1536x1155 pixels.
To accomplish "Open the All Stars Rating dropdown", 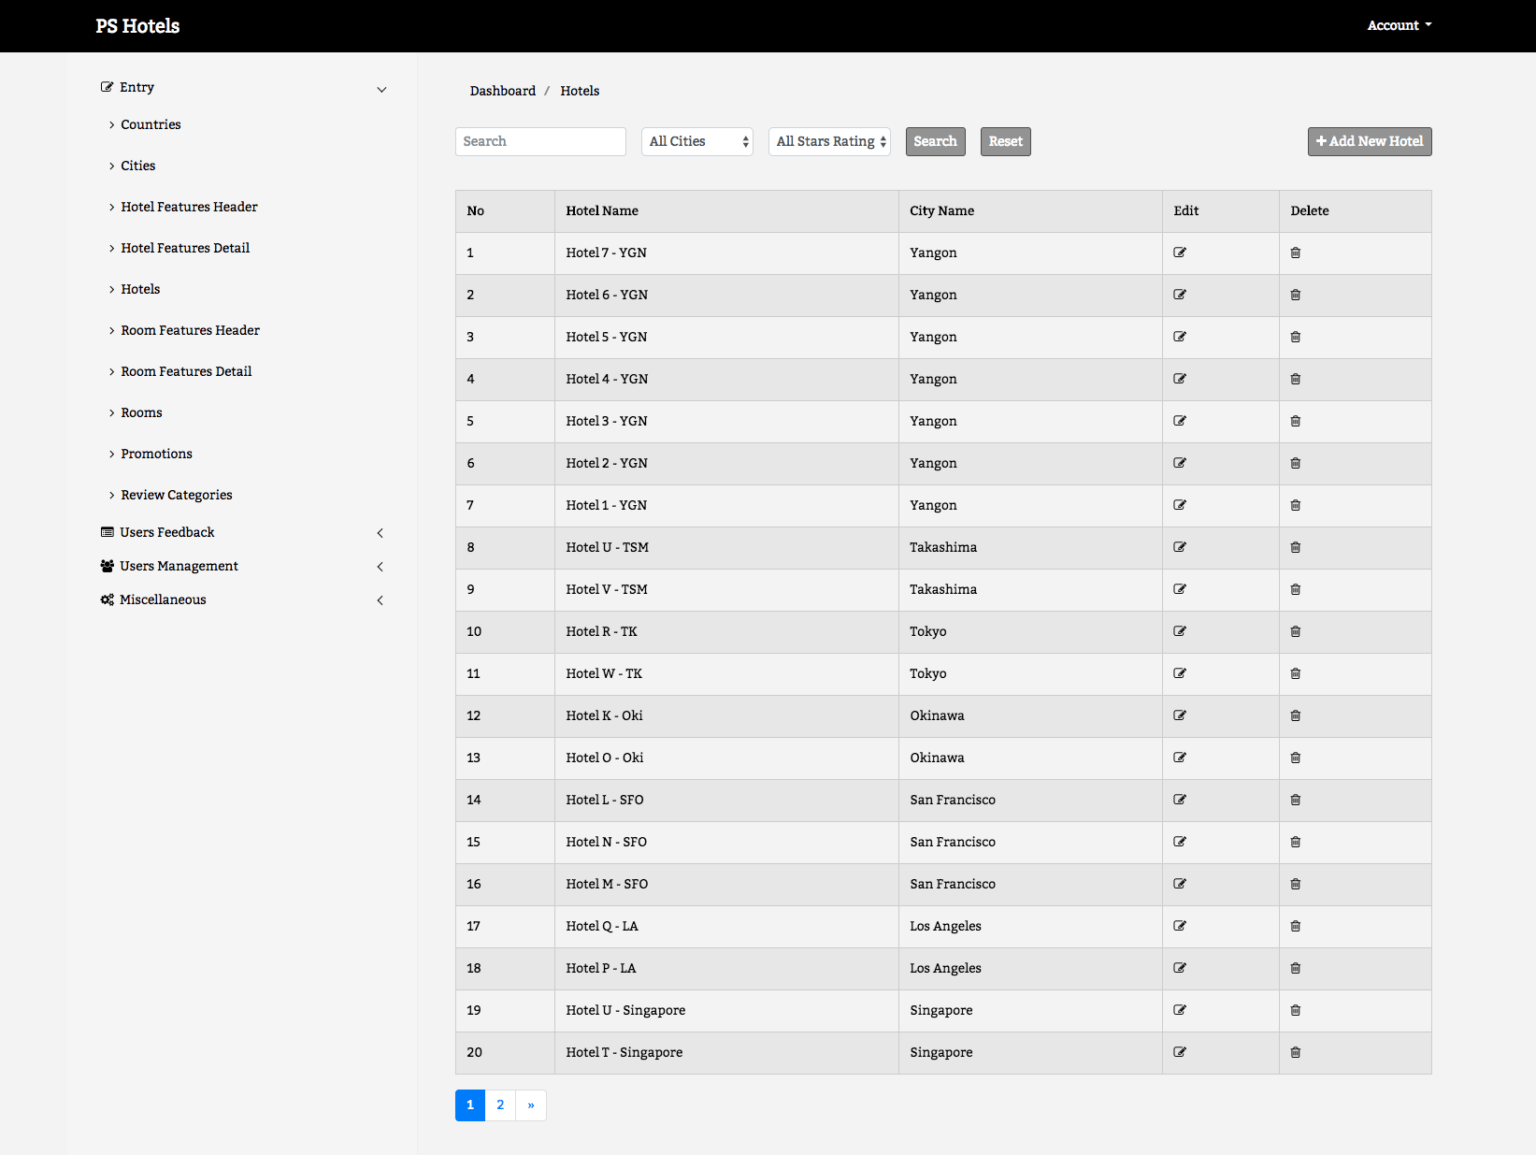I will 829,141.
